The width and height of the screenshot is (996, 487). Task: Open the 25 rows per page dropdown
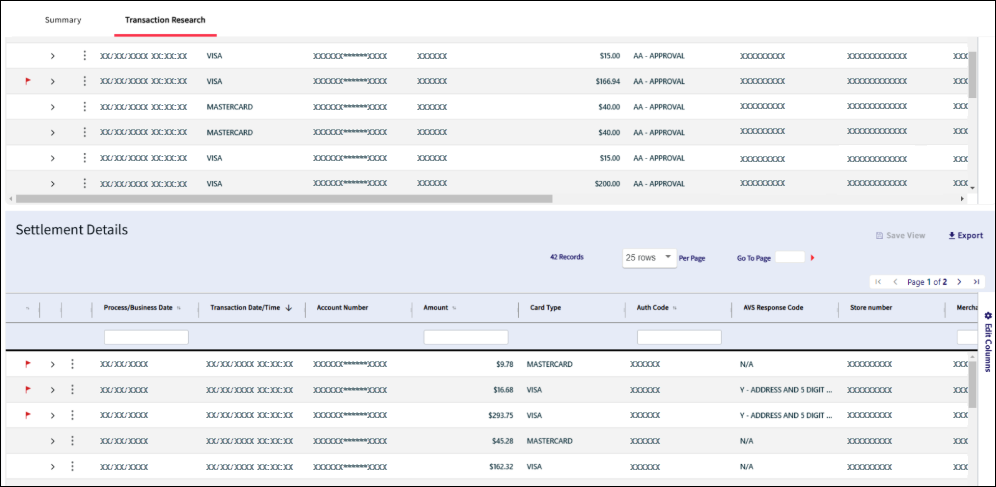tap(649, 257)
